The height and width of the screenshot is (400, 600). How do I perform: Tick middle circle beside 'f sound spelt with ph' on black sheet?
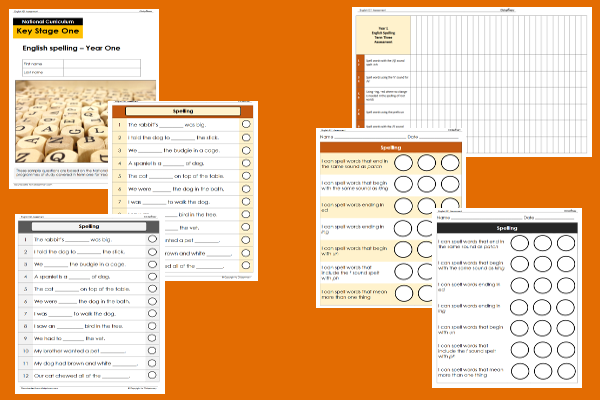tap(543, 350)
